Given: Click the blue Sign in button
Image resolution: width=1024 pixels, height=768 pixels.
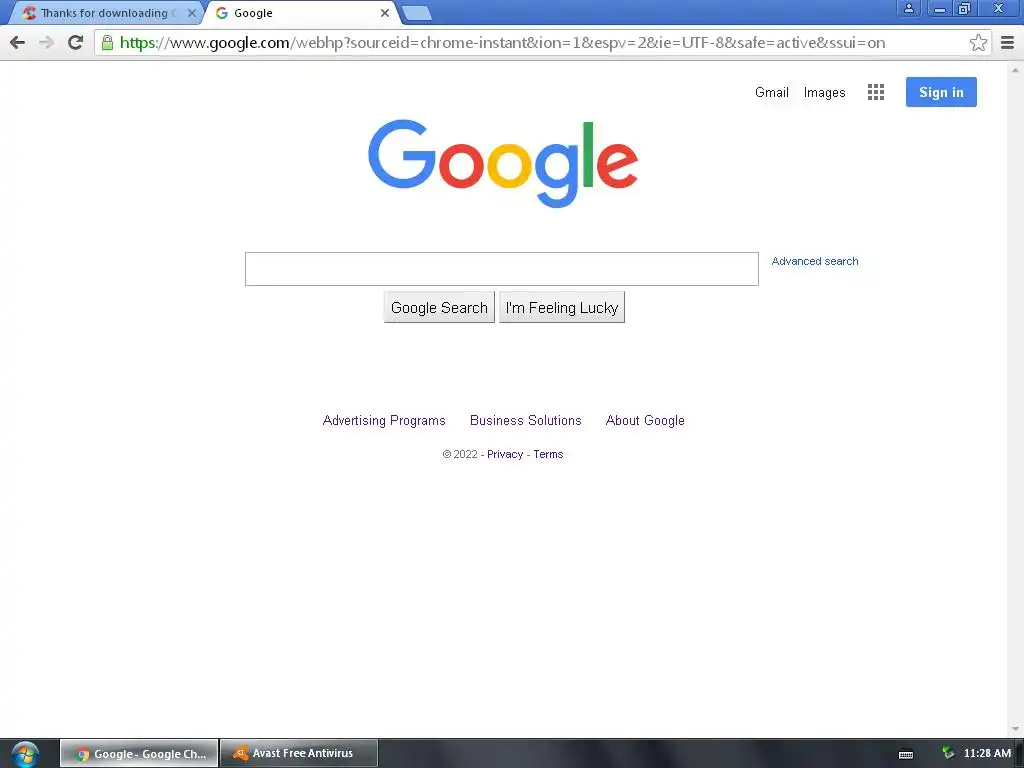Looking at the screenshot, I should coord(941,92).
